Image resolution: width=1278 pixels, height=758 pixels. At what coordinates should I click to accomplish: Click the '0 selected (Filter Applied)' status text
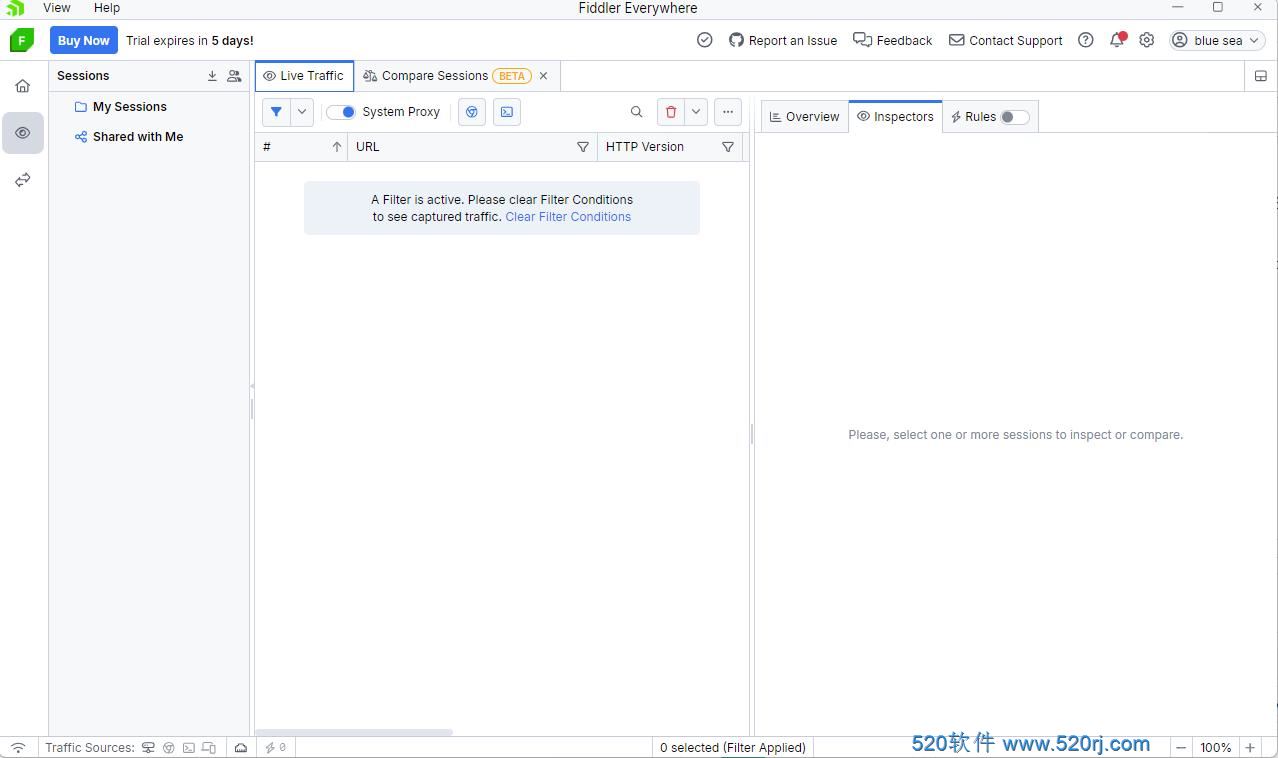coord(733,747)
